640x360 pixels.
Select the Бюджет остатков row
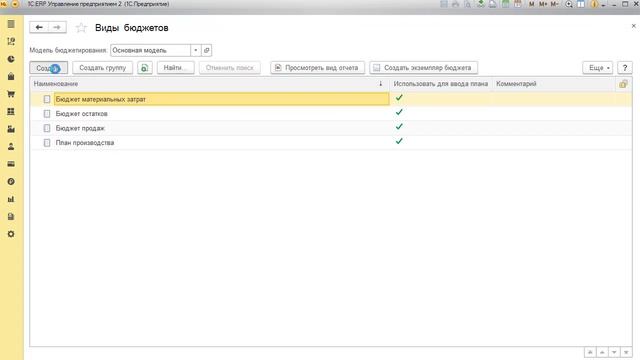click(331, 113)
